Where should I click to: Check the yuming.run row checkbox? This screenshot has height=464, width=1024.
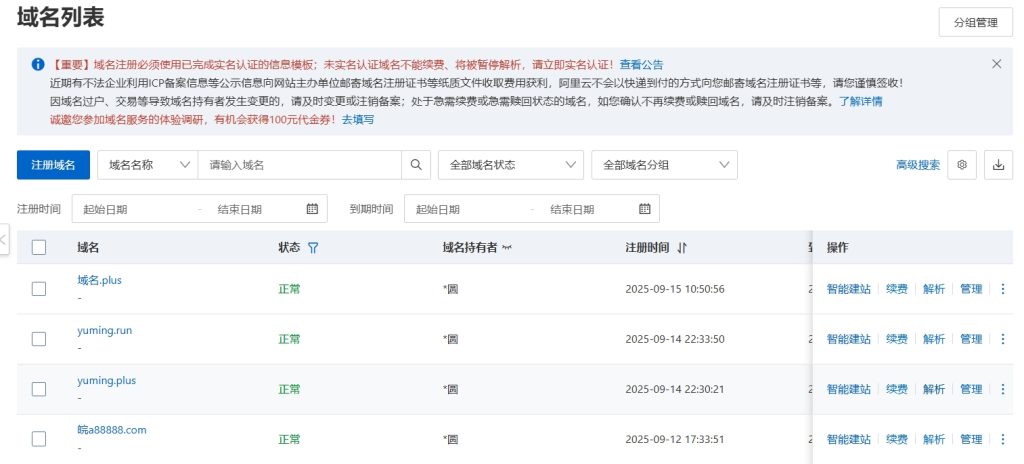pyautogui.click(x=39, y=339)
